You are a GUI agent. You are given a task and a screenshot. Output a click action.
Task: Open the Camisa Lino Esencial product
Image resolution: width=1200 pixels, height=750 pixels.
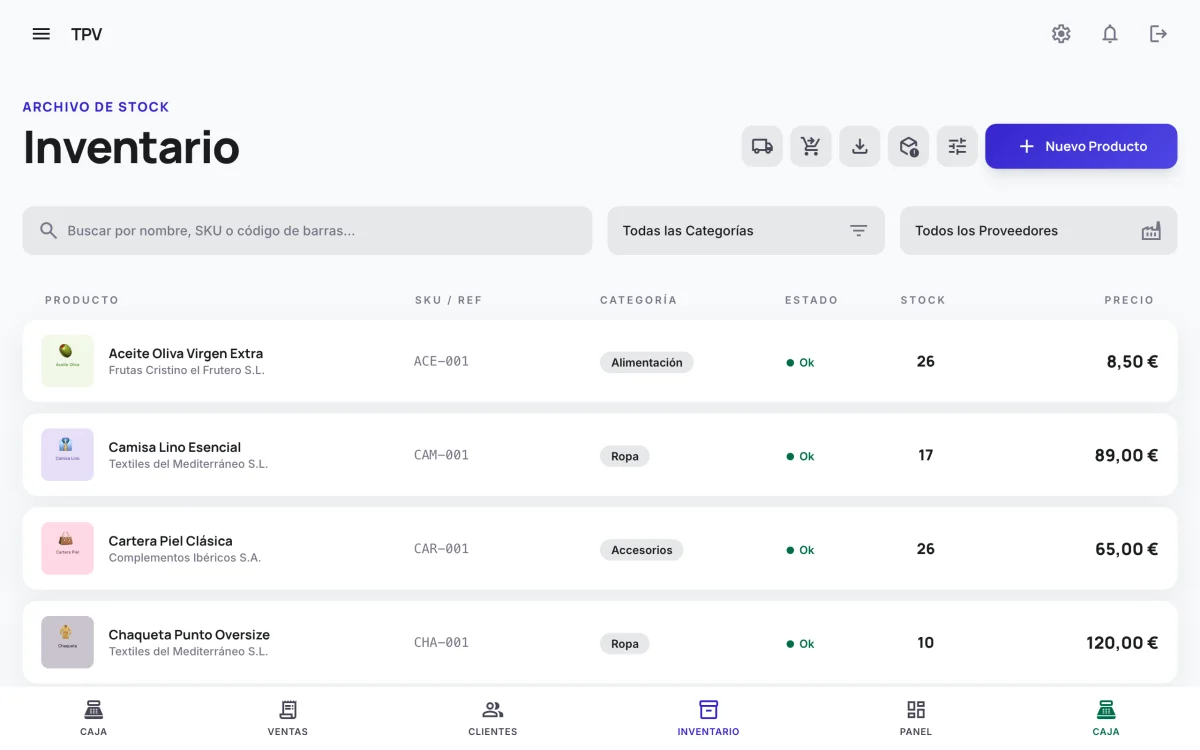pyautogui.click(x=175, y=447)
